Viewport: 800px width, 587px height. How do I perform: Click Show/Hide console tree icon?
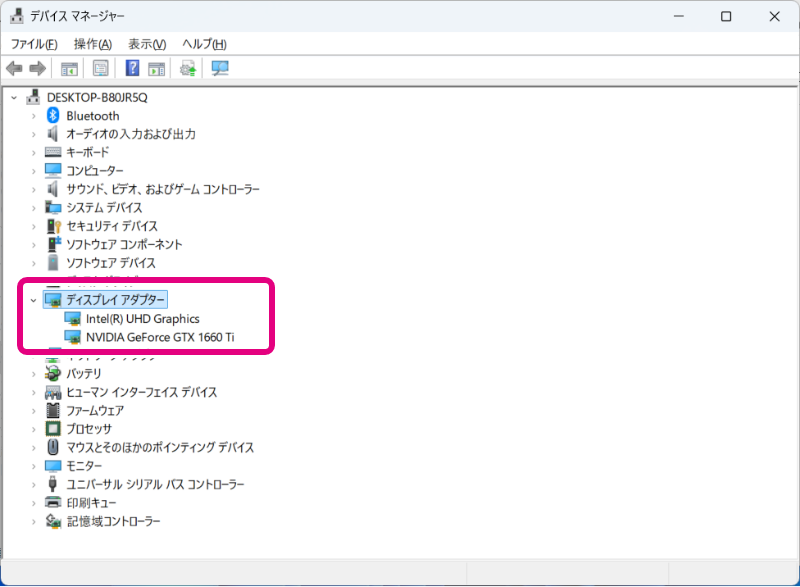tap(69, 68)
